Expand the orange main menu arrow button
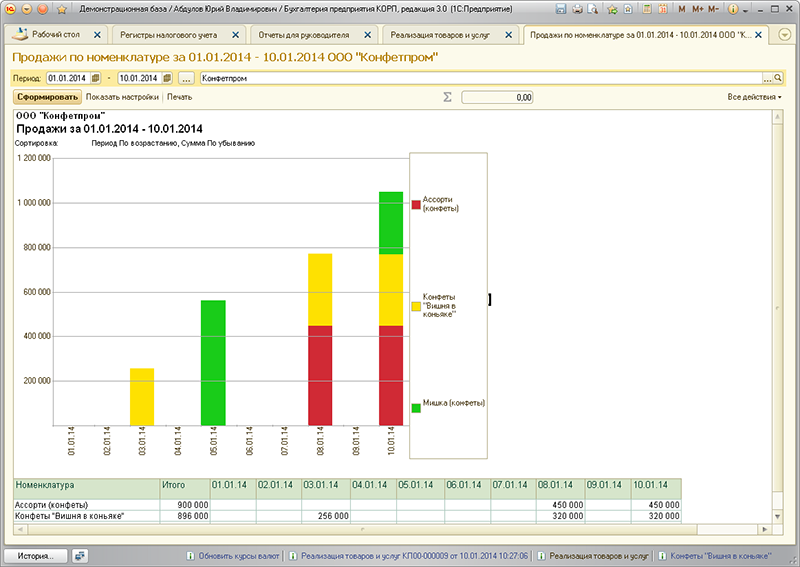800x567 pixels. tap(27, 9)
